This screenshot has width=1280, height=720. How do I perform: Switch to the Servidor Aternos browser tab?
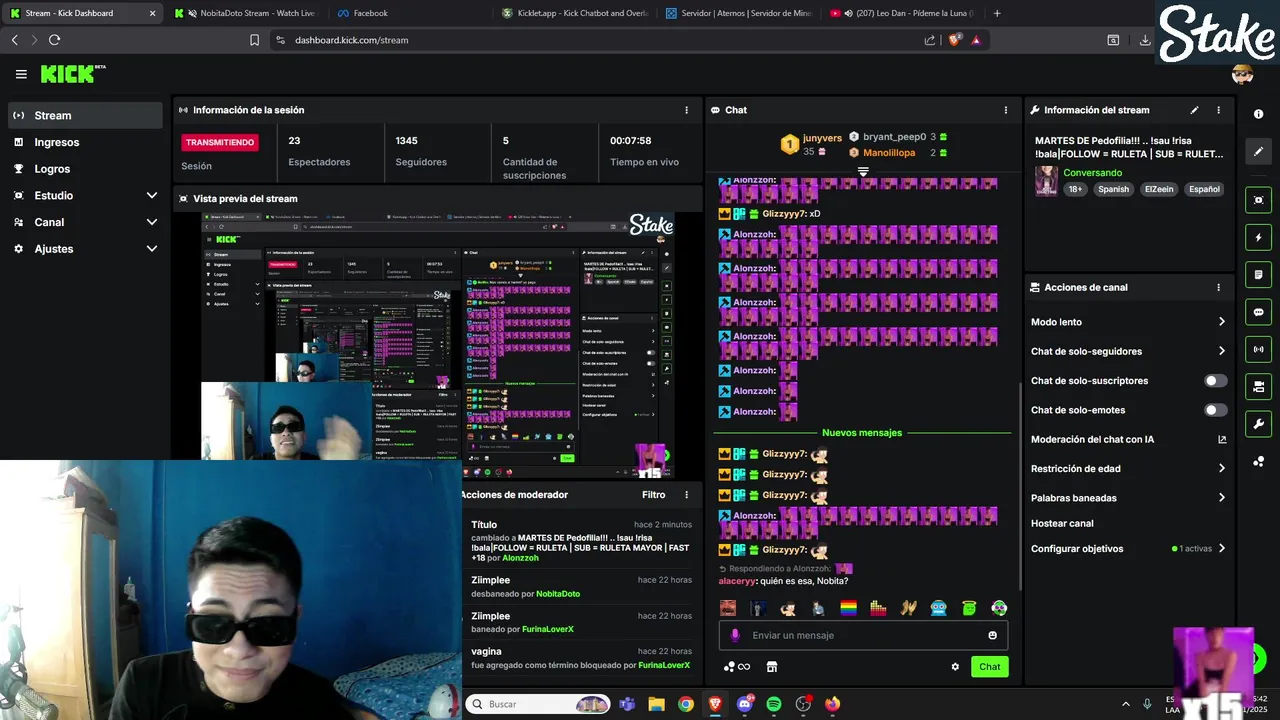[740, 13]
